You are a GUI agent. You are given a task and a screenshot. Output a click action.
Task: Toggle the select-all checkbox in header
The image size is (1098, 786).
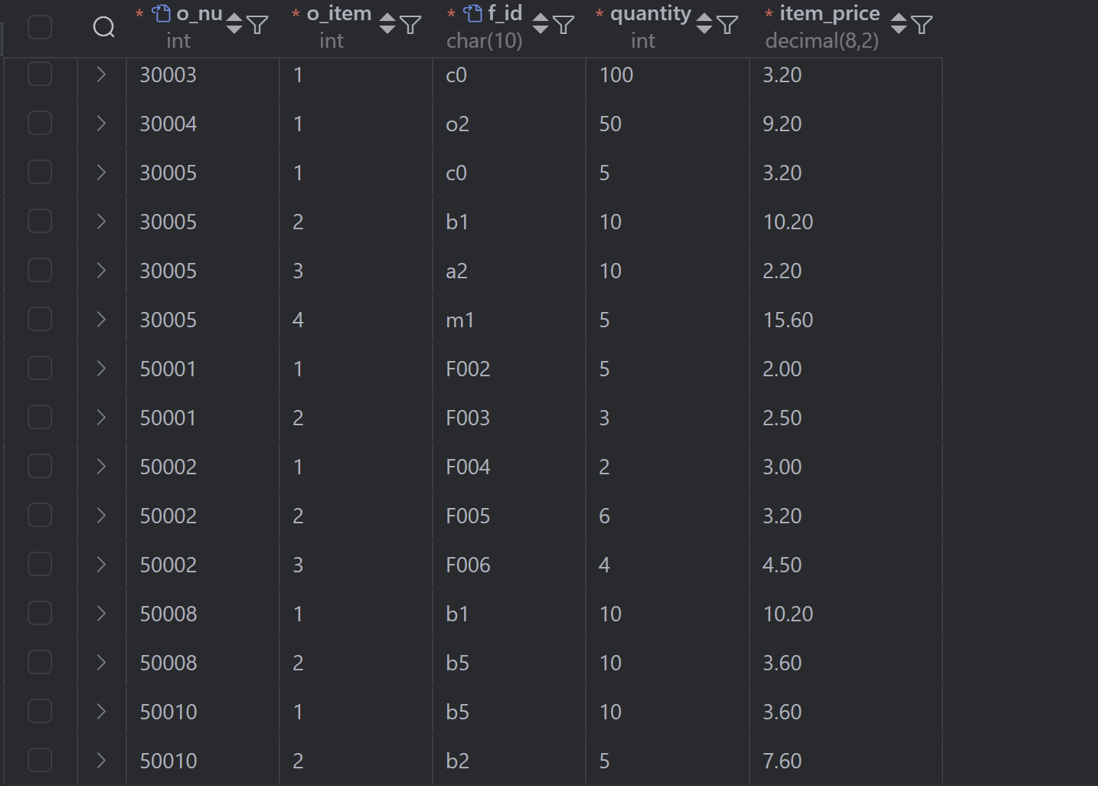coord(40,27)
